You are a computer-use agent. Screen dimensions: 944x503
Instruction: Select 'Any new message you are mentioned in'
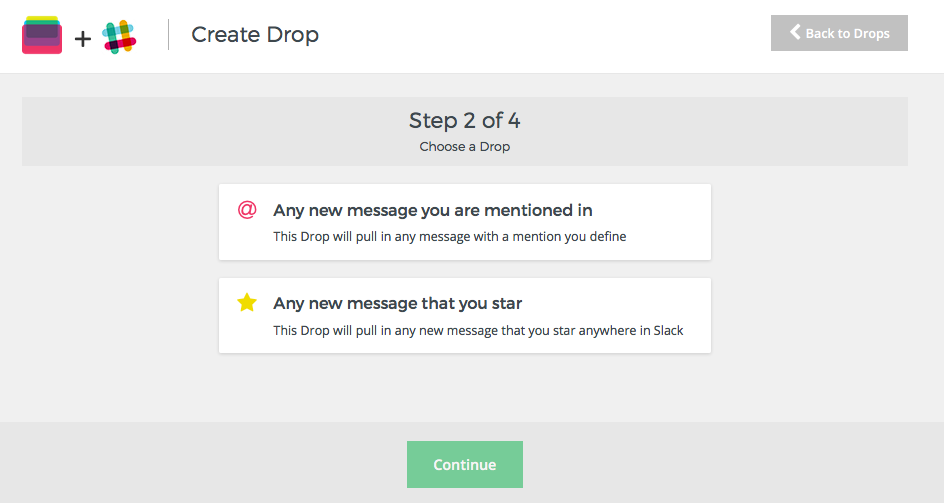click(433, 210)
